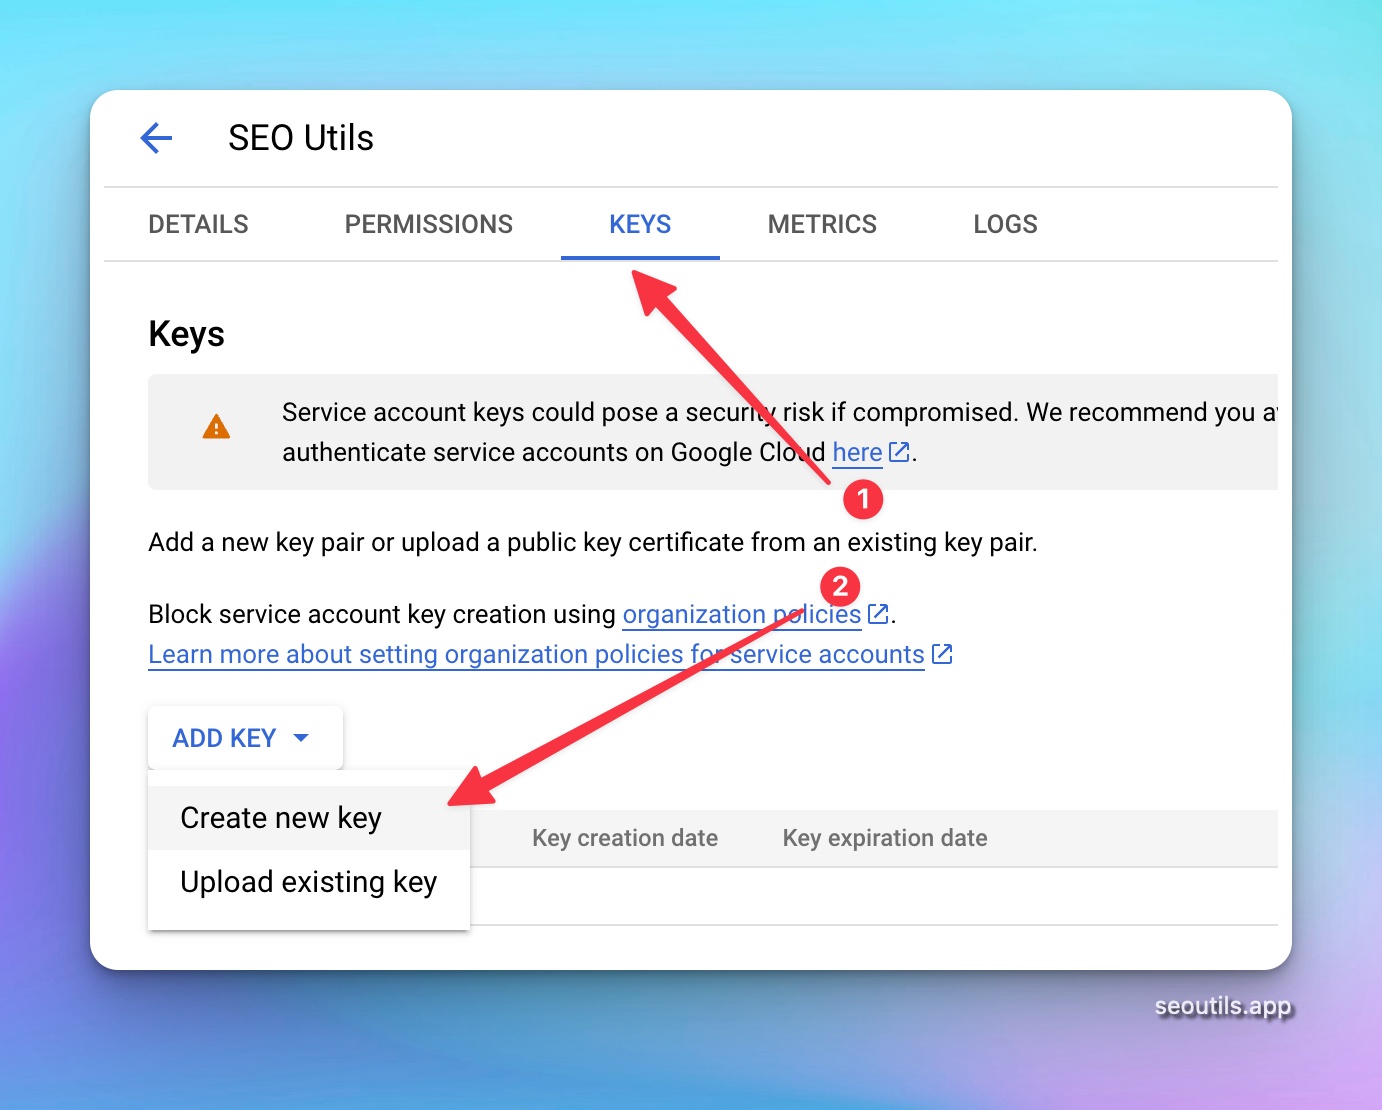This screenshot has height=1110, width=1382.
Task: Click the 'SEO Utils' page title
Action: click(300, 138)
